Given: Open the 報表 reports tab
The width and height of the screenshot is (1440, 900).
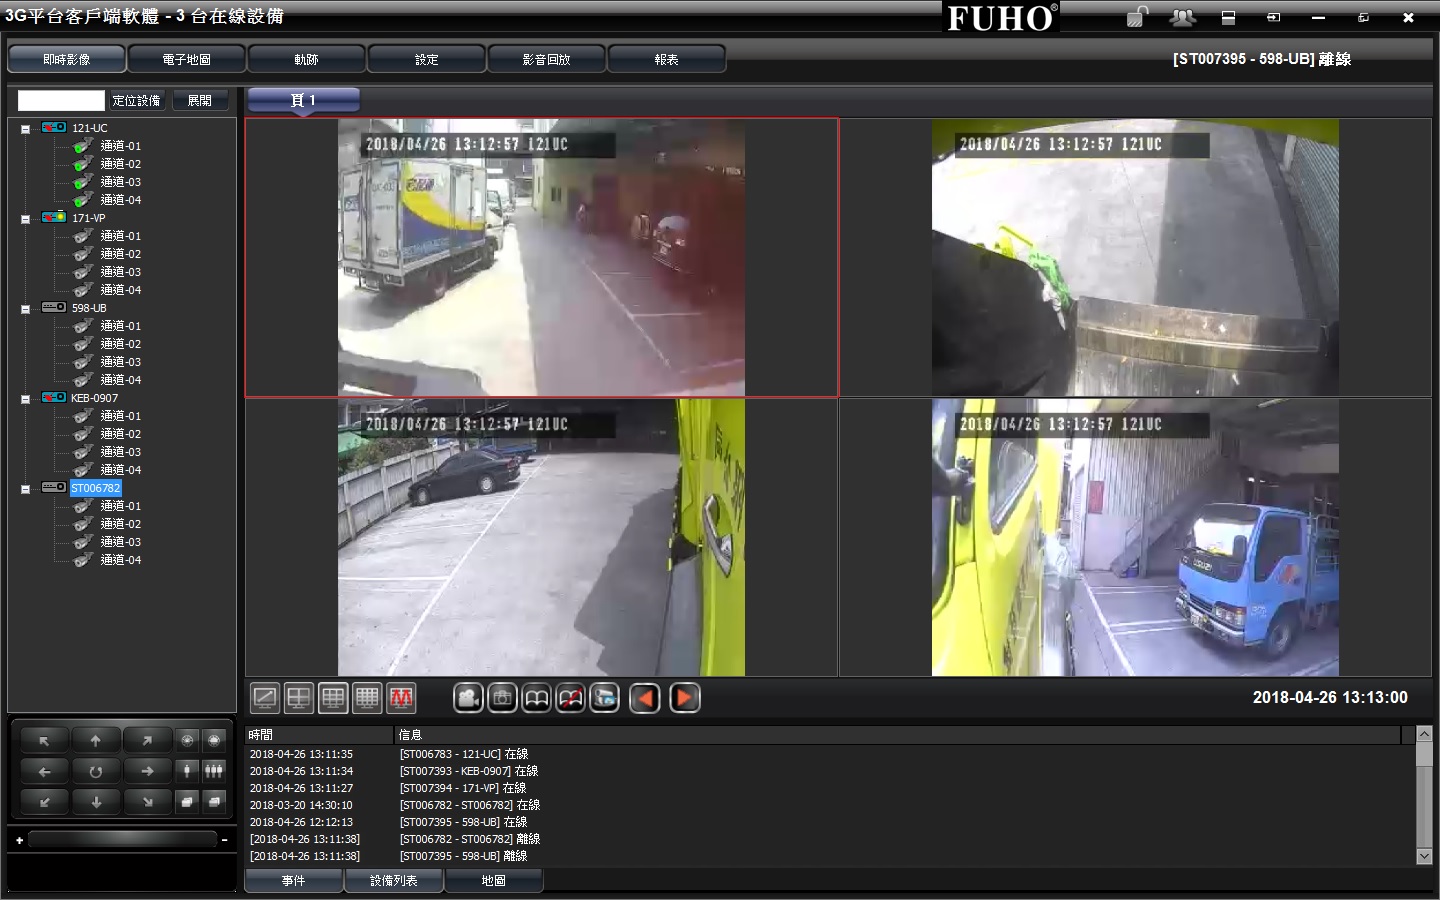Looking at the screenshot, I should tap(667, 60).
